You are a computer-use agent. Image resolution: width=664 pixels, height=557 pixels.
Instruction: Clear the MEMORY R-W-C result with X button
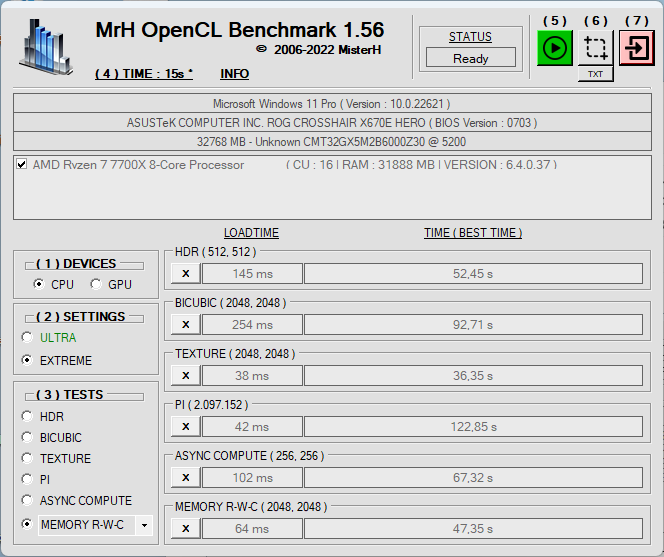[x=185, y=529]
